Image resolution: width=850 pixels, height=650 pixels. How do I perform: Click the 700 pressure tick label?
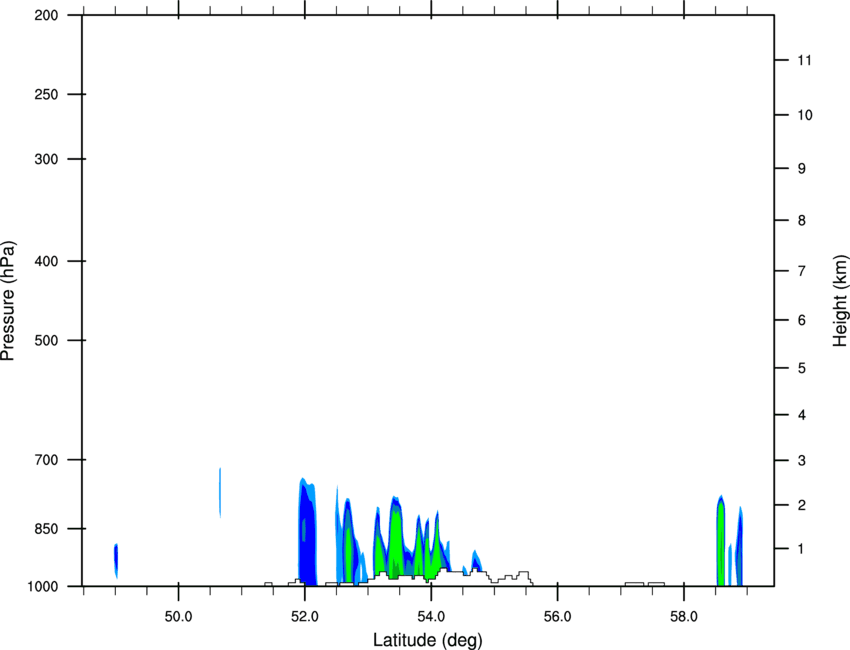(x=46, y=460)
